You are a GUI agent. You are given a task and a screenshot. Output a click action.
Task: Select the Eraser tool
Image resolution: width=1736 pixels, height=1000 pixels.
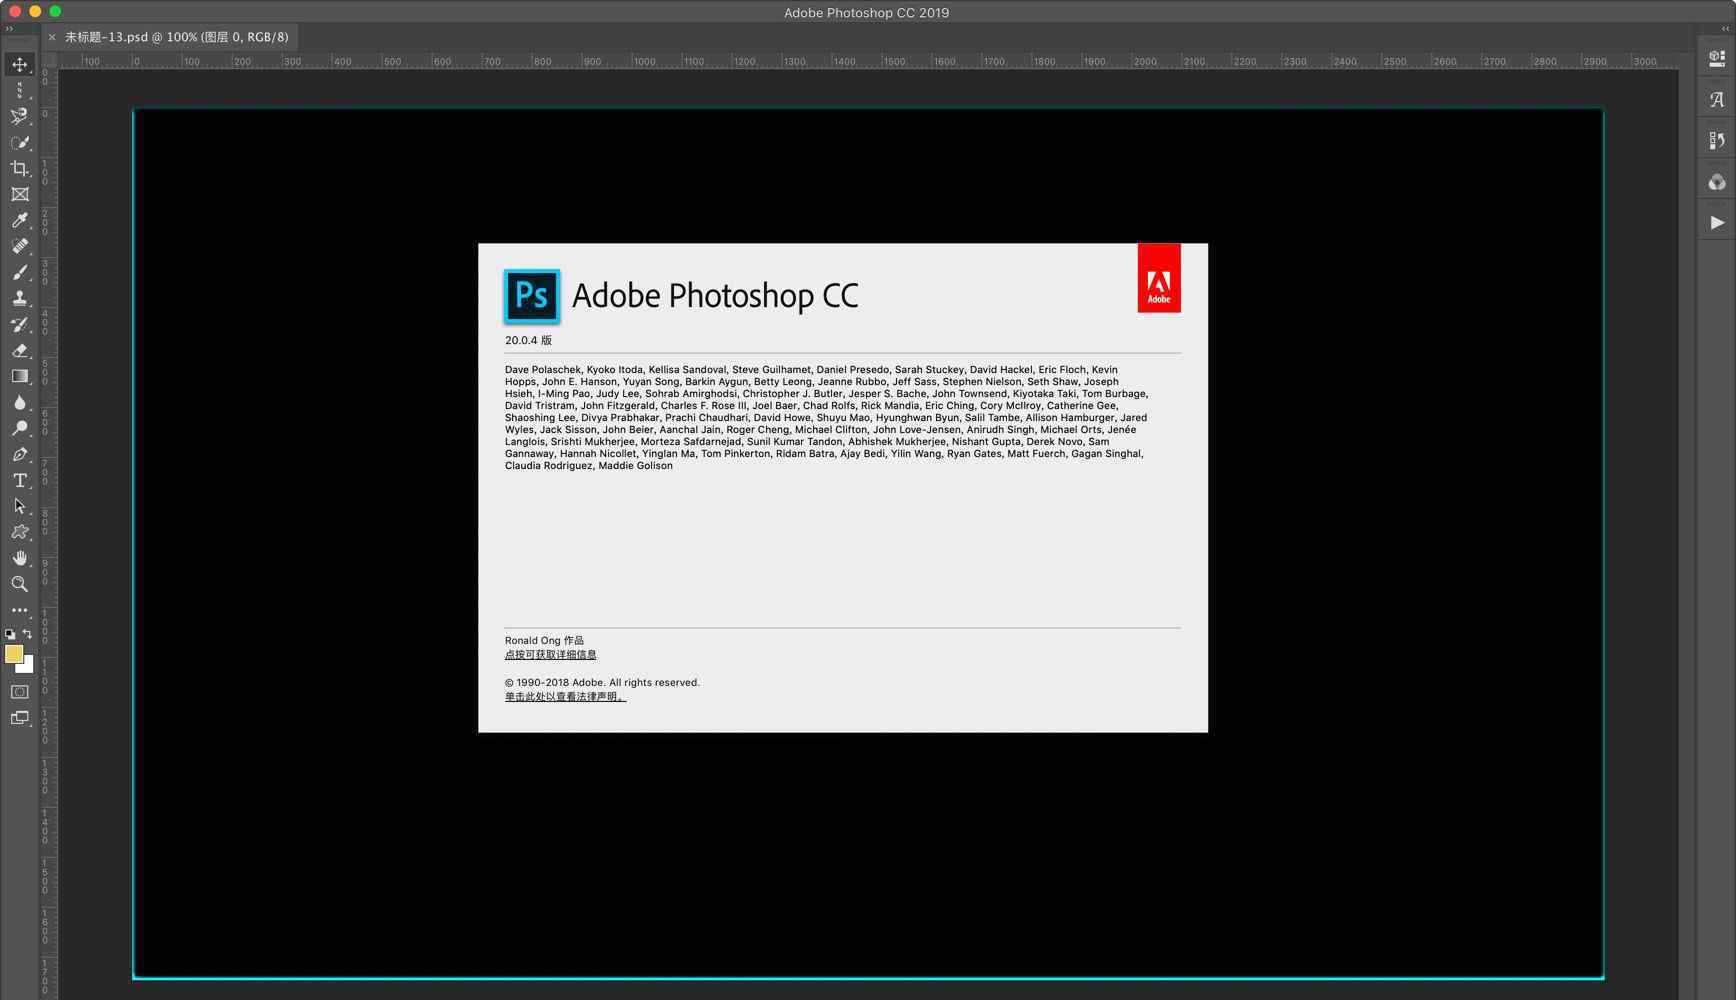(19, 351)
